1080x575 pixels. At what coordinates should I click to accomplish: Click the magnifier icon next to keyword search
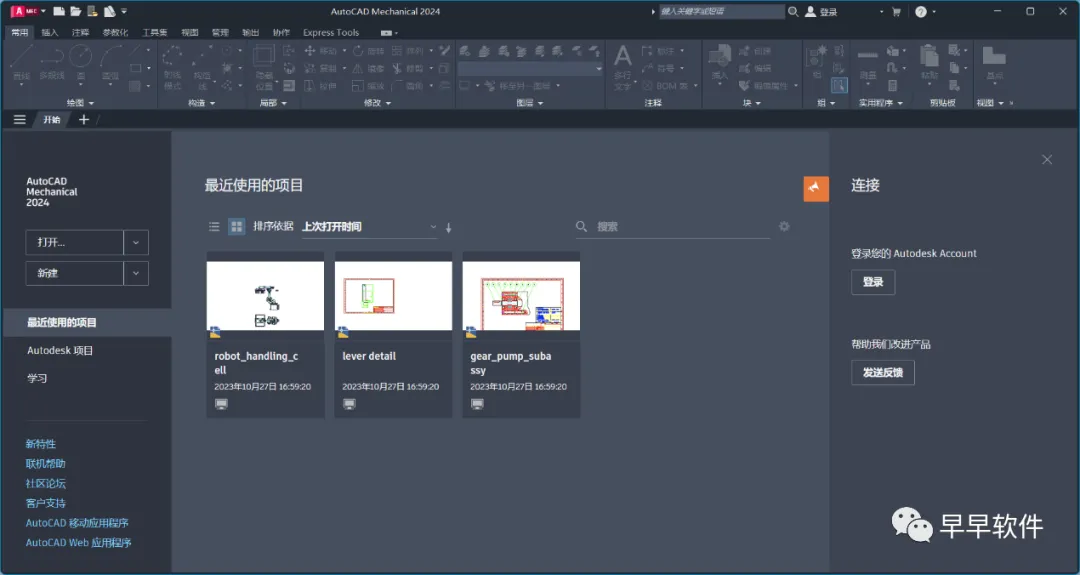(x=793, y=12)
